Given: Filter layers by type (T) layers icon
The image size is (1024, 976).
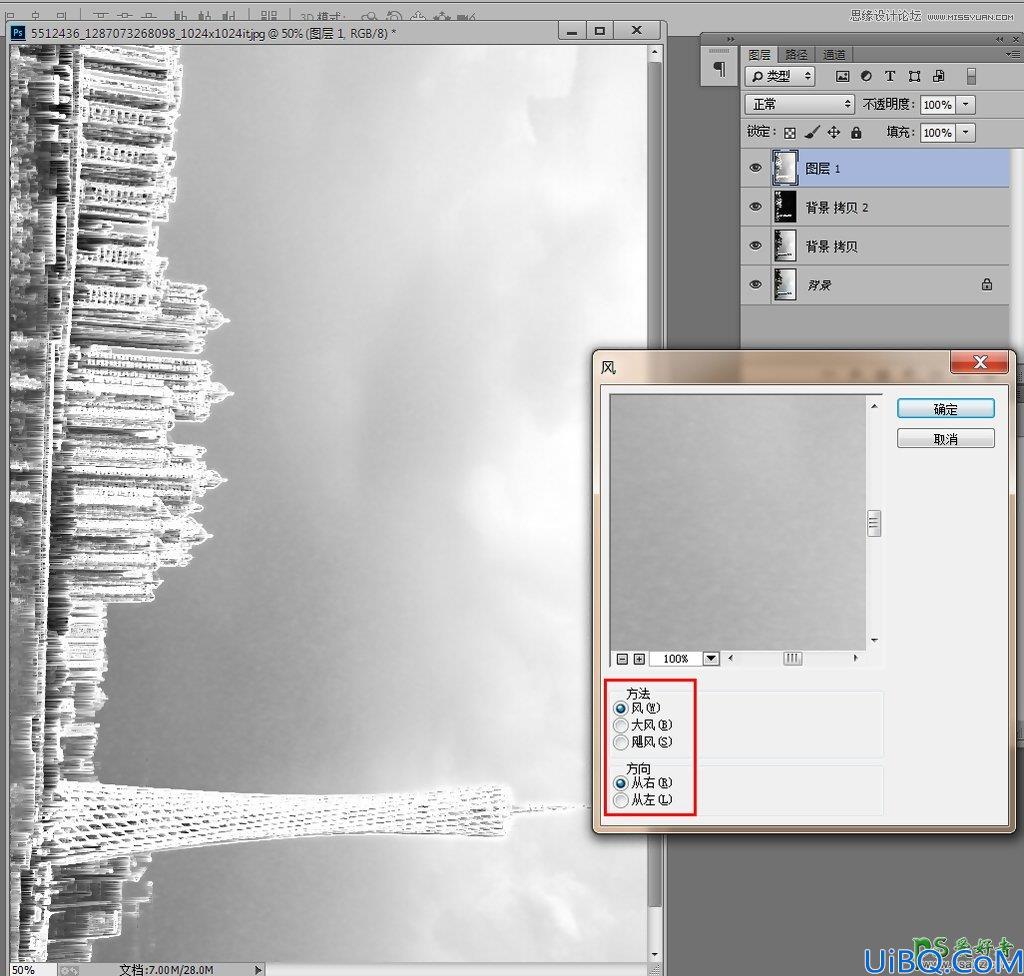Looking at the screenshot, I should coord(889,76).
